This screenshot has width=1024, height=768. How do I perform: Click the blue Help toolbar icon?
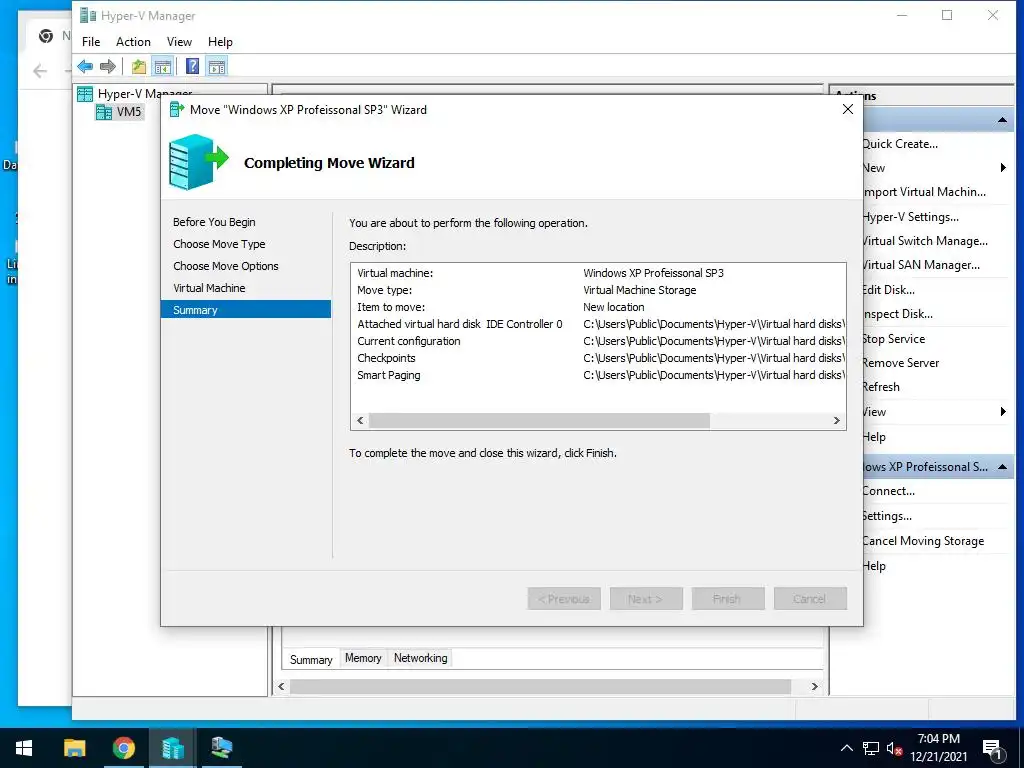pyautogui.click(x=193, y=66)
